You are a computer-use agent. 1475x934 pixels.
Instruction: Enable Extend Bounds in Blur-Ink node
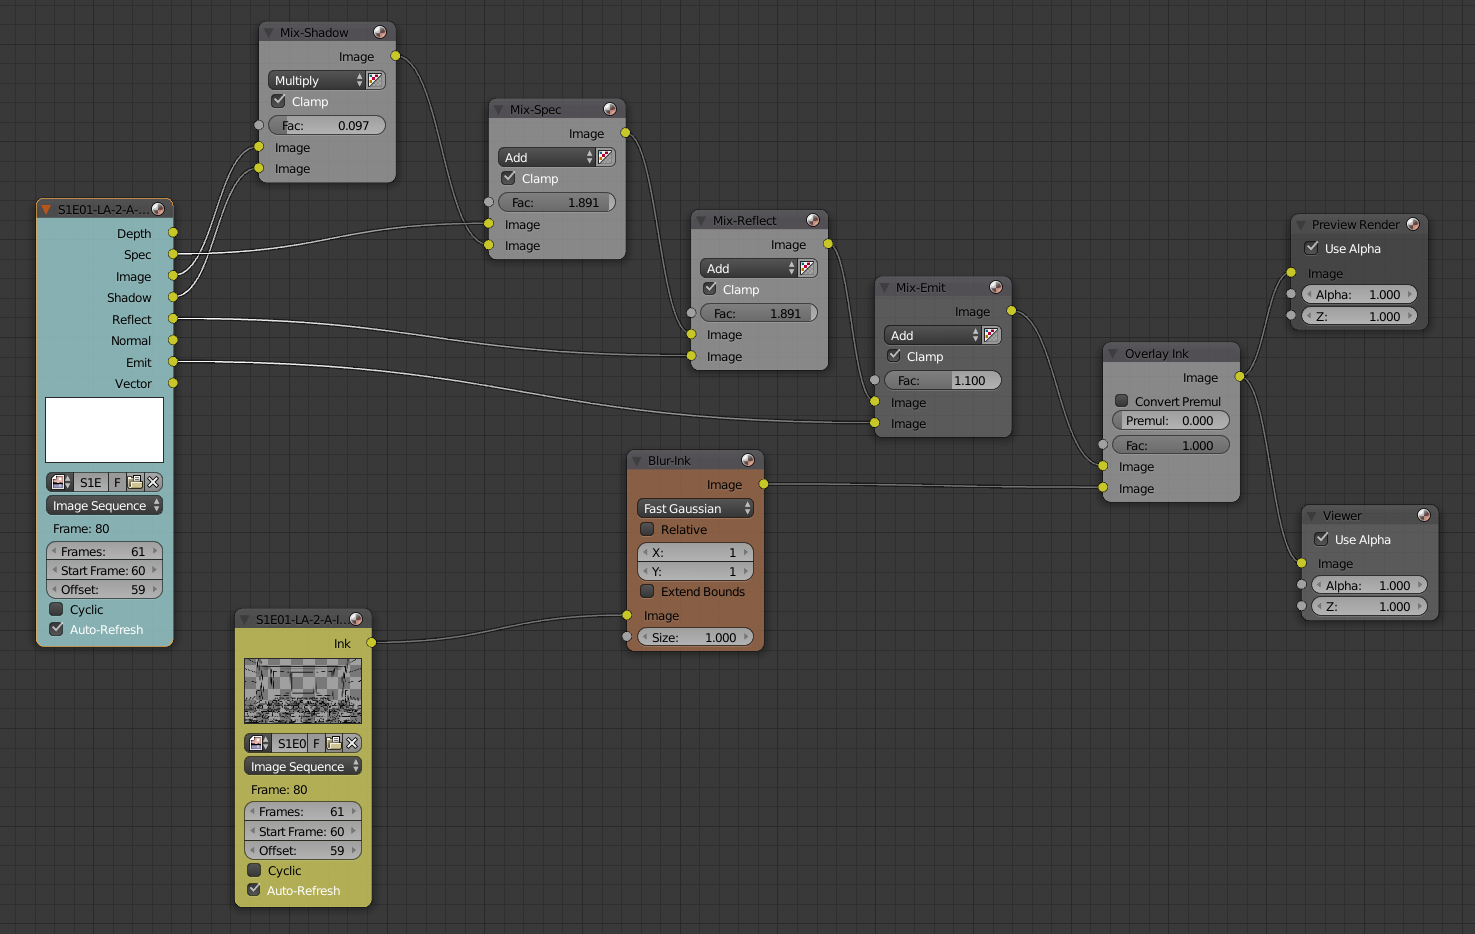648,591
